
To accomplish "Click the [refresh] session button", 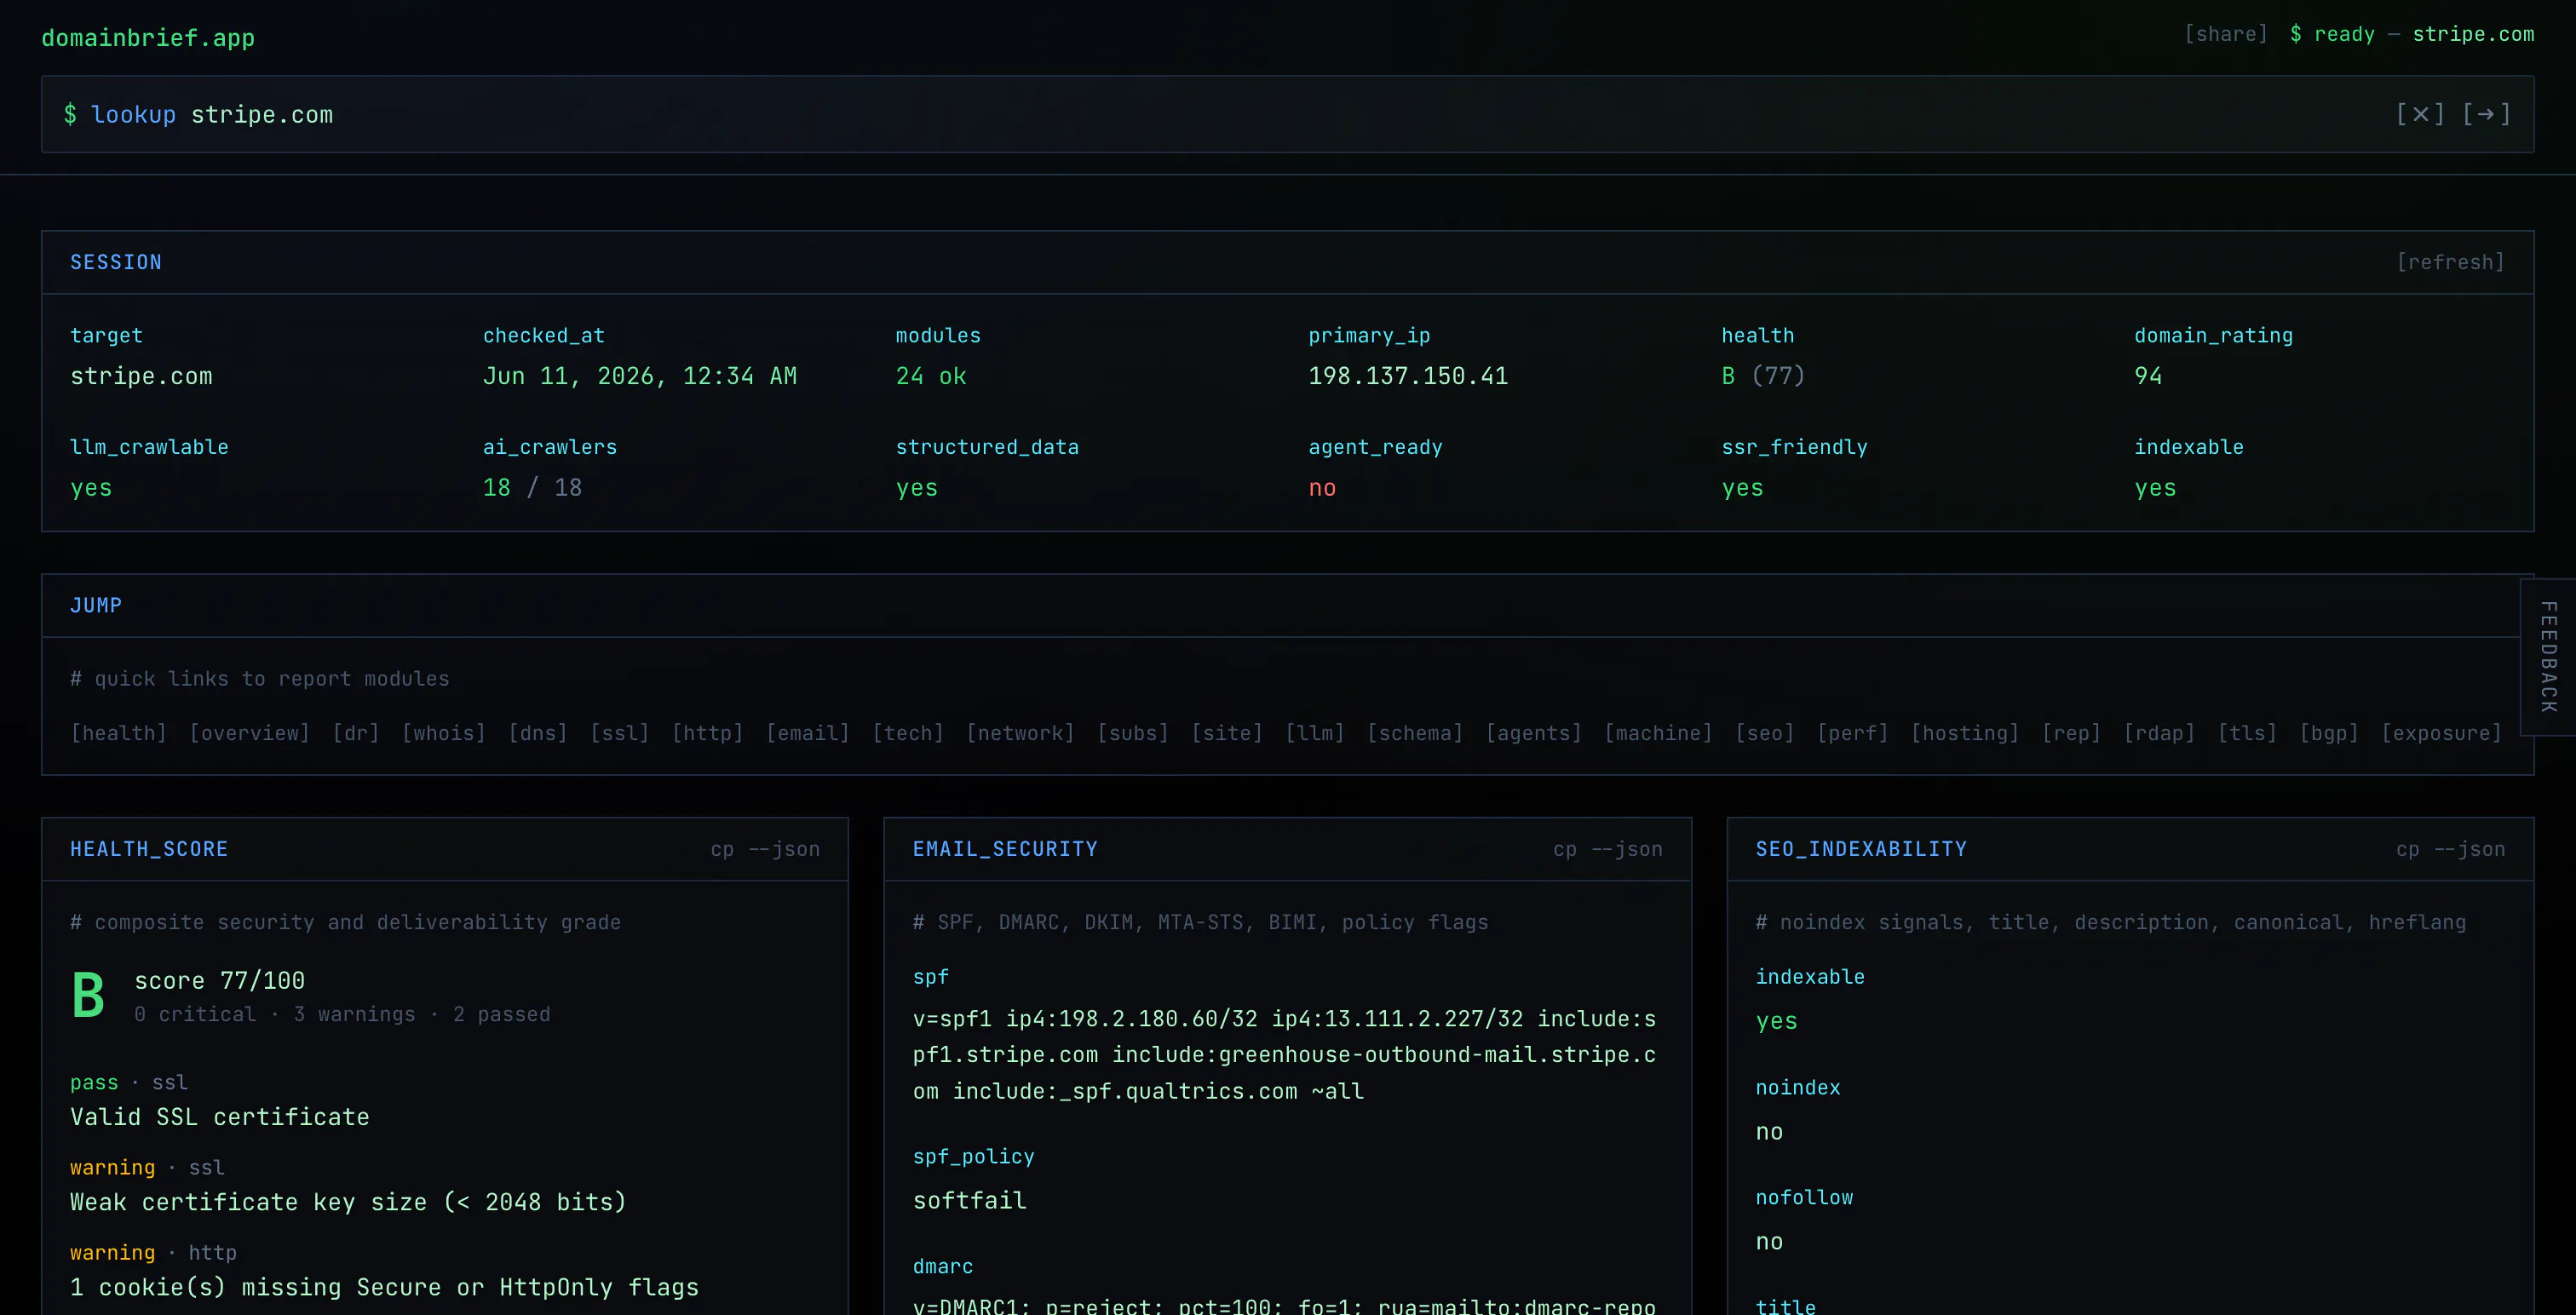I will (2450, 262).
